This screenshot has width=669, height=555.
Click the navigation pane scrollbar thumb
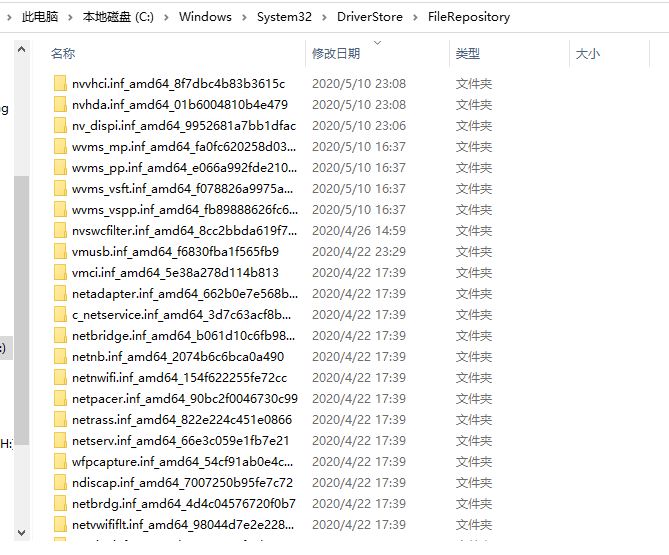point(21,310)
